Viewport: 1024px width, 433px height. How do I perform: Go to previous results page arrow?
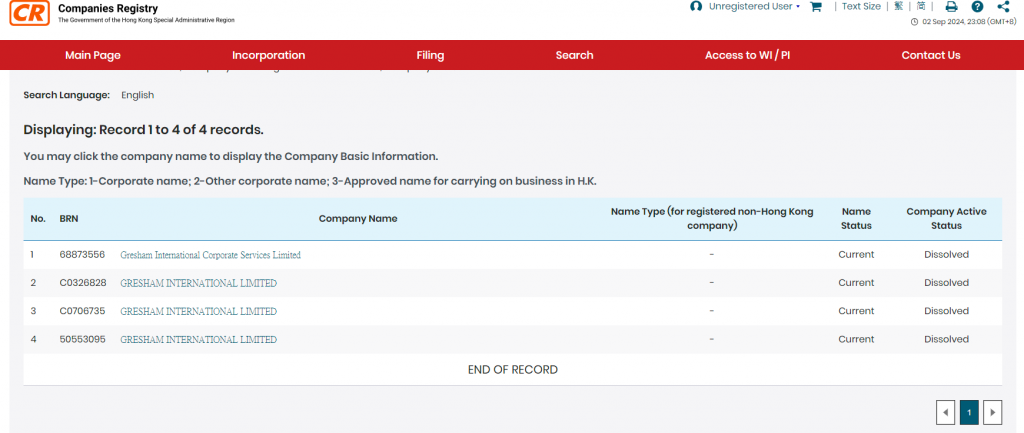(945, 412)
